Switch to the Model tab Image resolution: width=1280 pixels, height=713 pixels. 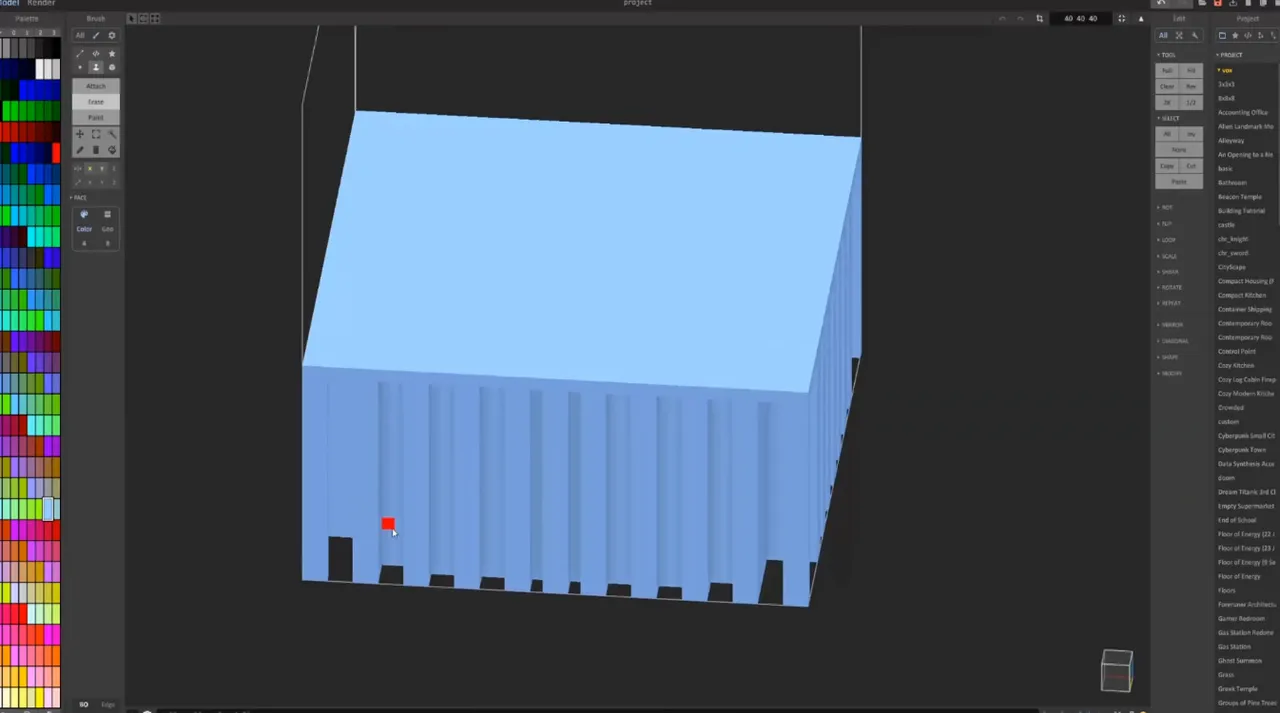(x=9, y=3)
